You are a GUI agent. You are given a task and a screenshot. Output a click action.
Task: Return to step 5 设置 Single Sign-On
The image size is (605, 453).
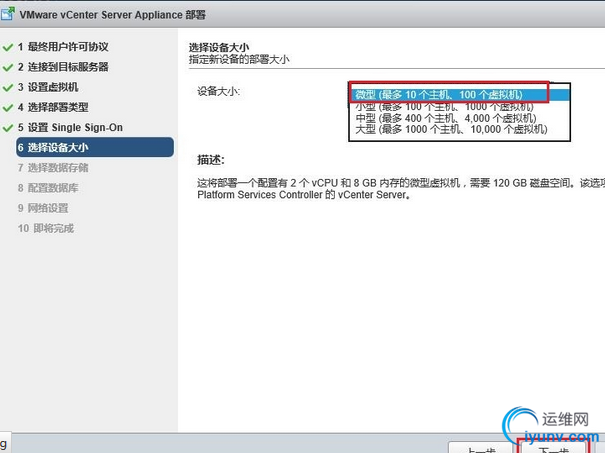click(70, 127)
